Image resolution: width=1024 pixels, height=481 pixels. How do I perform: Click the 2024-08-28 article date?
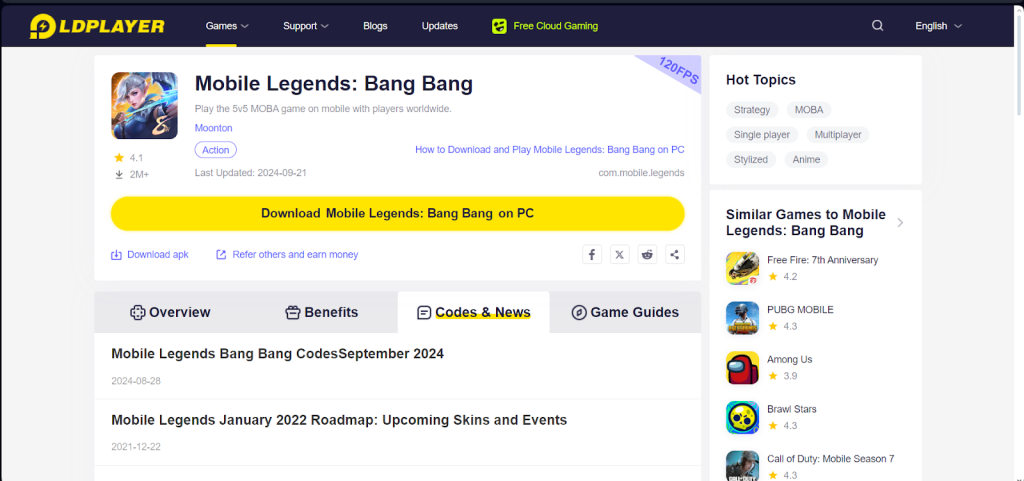point(136,380)
